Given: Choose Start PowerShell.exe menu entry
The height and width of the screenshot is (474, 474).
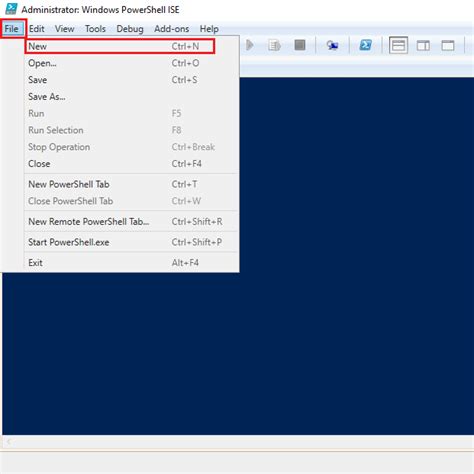Looking at the screenshot, I should [x=132, y=242].
